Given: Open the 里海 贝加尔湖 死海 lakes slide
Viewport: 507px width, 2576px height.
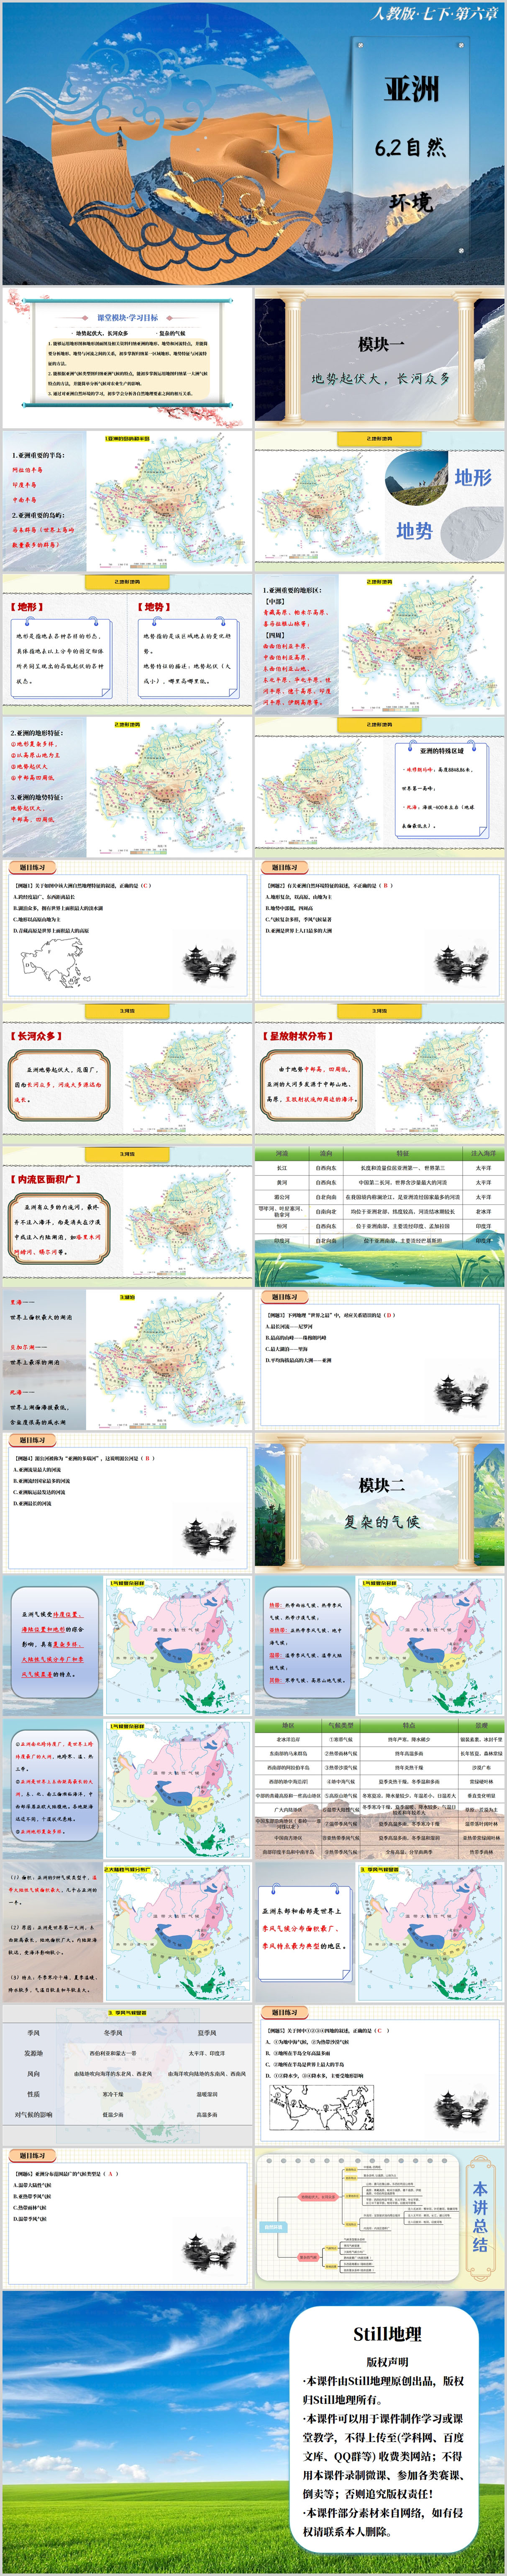Looking at the screenshot, I should coord(127,1359).
